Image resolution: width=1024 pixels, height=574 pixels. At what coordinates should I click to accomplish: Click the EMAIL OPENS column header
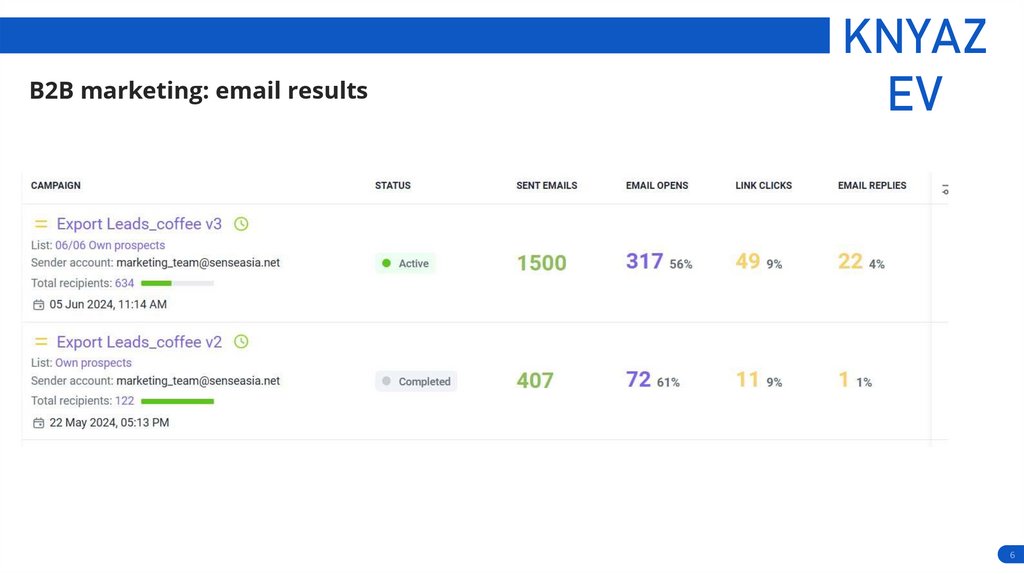(x=657, y=185)
